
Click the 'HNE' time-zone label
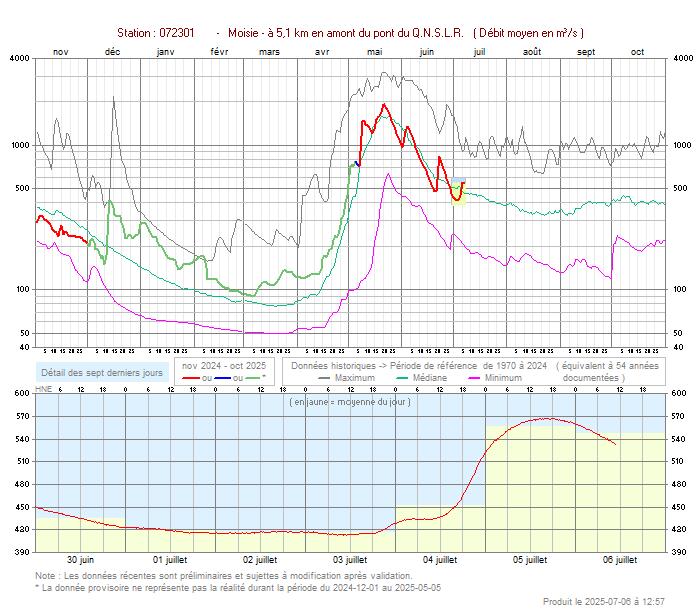43,389
